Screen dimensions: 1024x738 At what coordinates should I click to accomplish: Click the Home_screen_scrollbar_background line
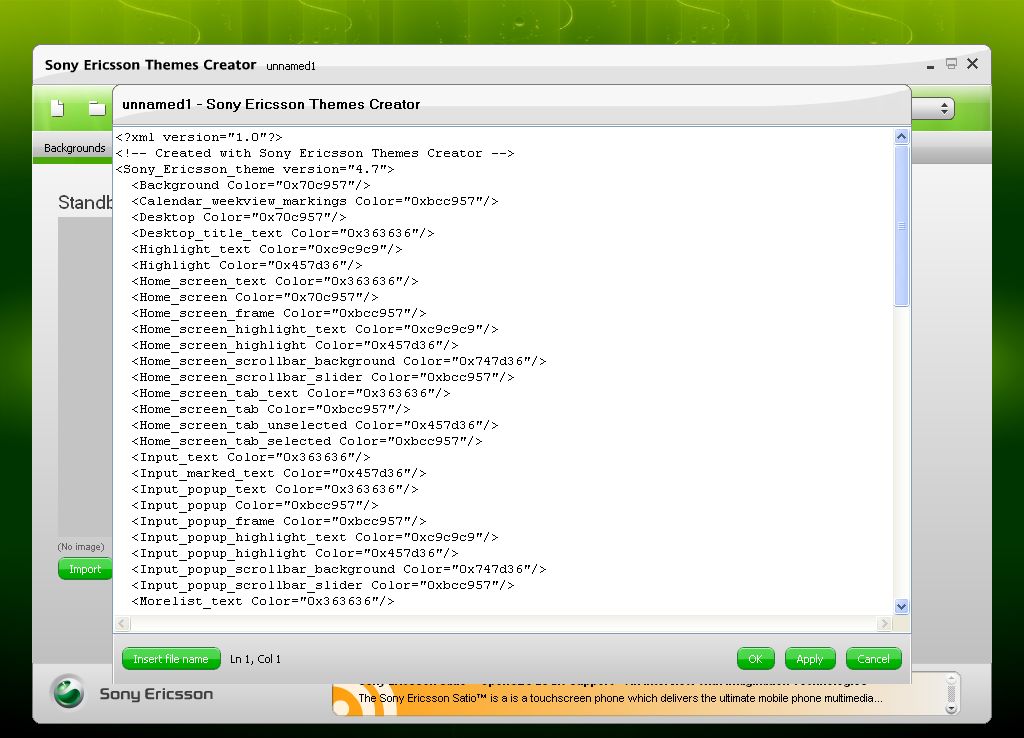(x=339, y=361)
